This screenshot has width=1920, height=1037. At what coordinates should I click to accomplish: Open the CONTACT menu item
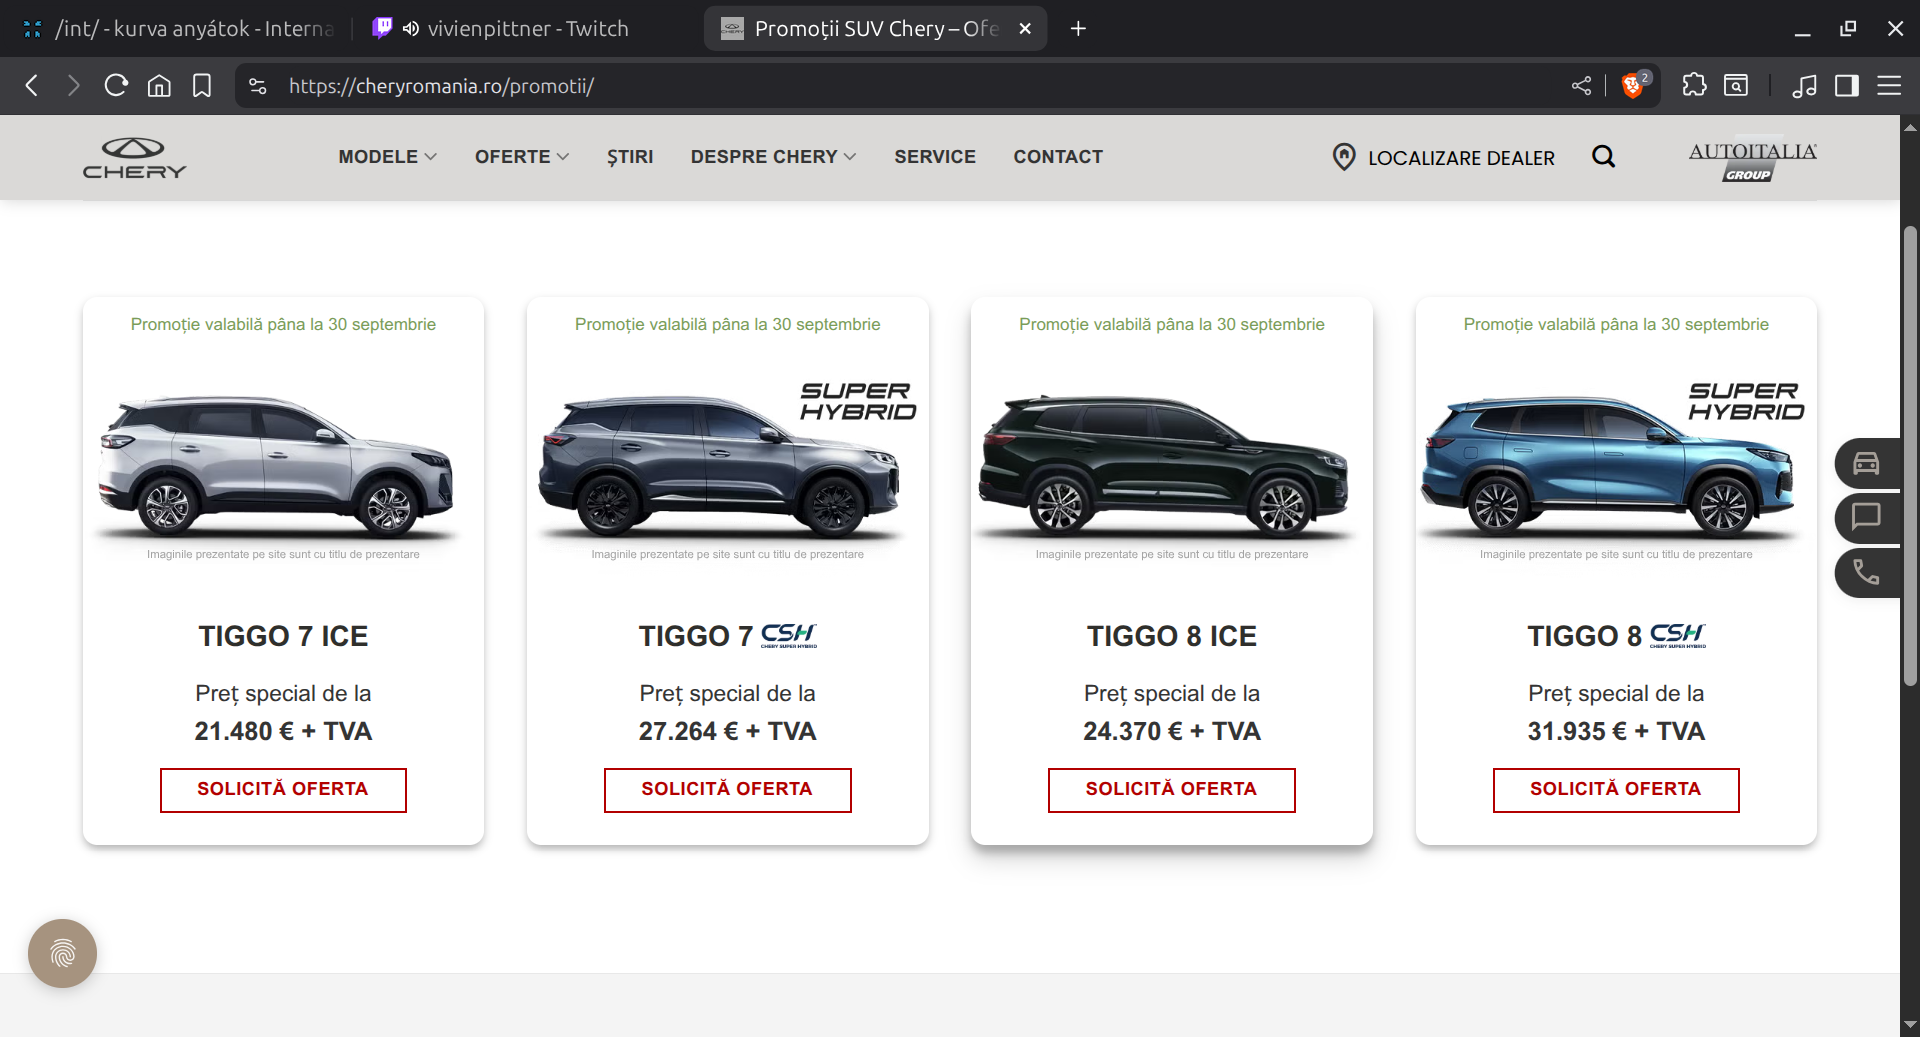1058,157
